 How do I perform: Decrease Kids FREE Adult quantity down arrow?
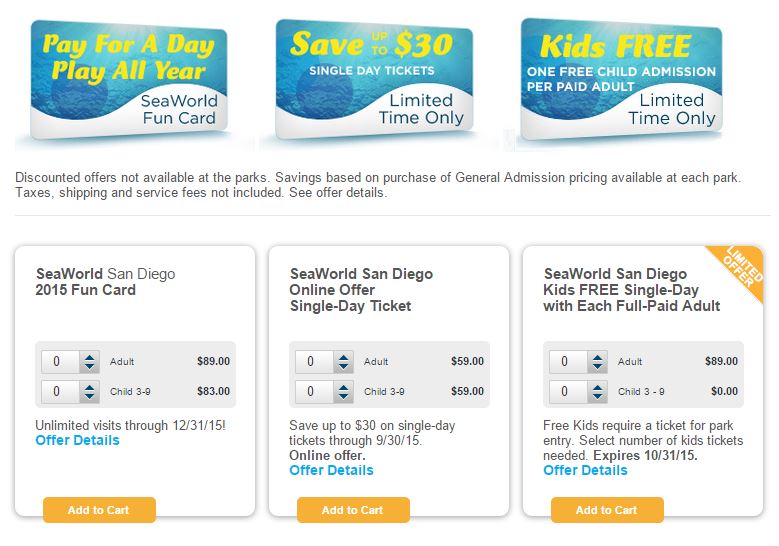click(597, 366)
